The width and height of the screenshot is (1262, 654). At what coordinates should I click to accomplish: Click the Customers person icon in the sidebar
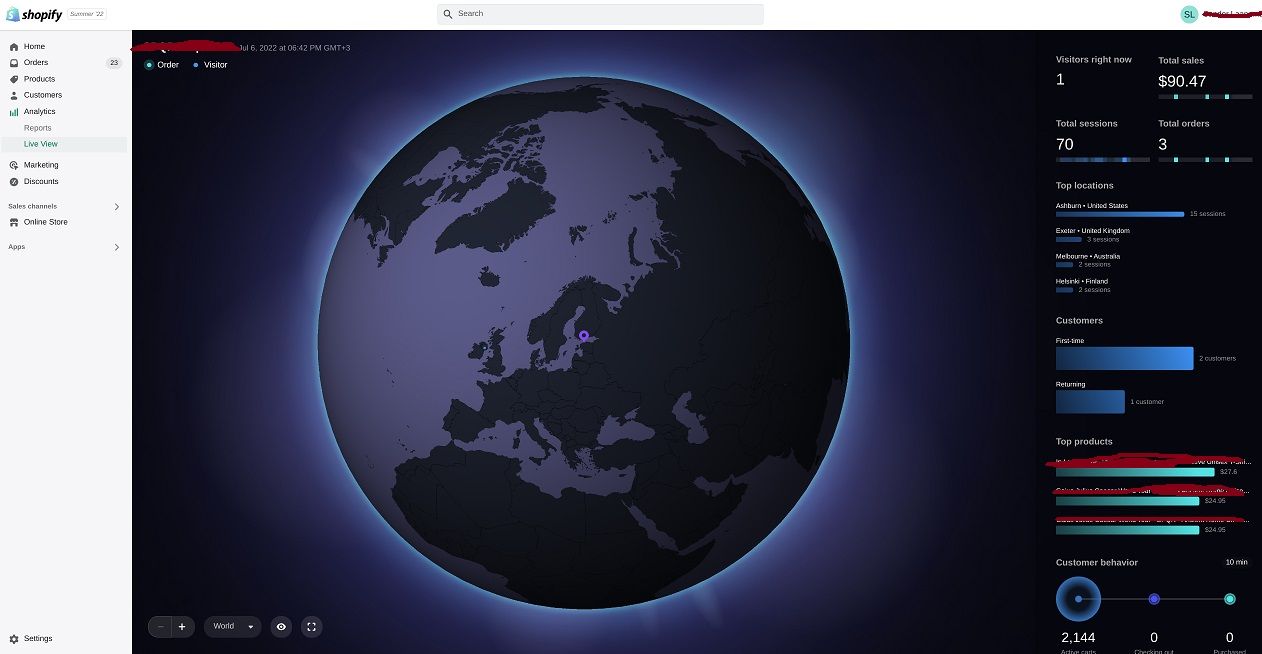pyautogui.click(x=14, y=95)
